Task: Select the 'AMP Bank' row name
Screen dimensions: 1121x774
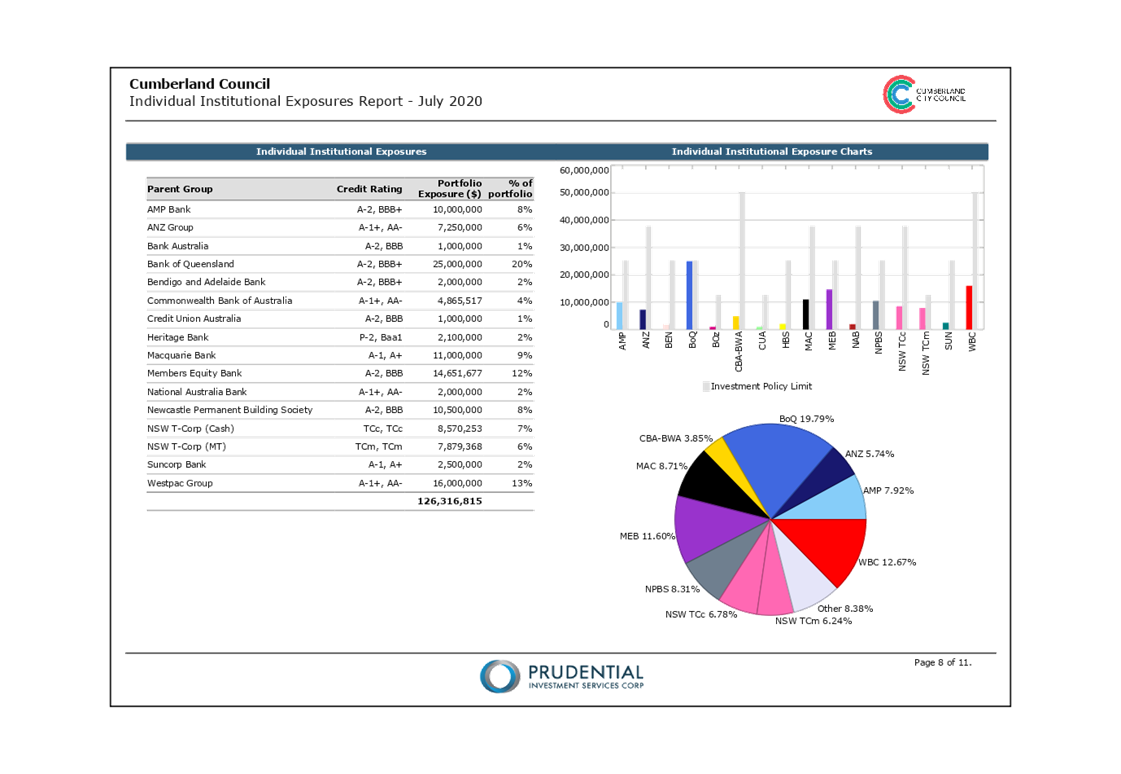Action: (x=169, y=209)
